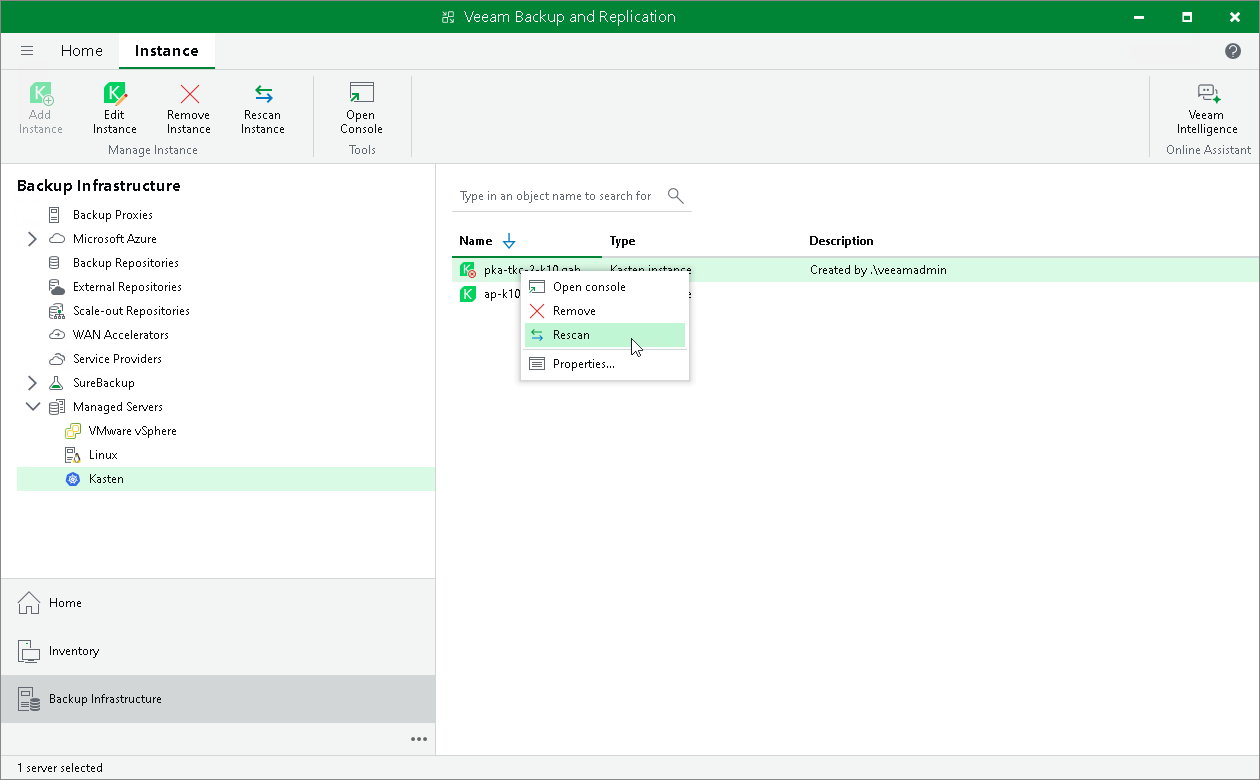Choose Remove from context menu
The image size is (1260, 780).
[605, 311]
